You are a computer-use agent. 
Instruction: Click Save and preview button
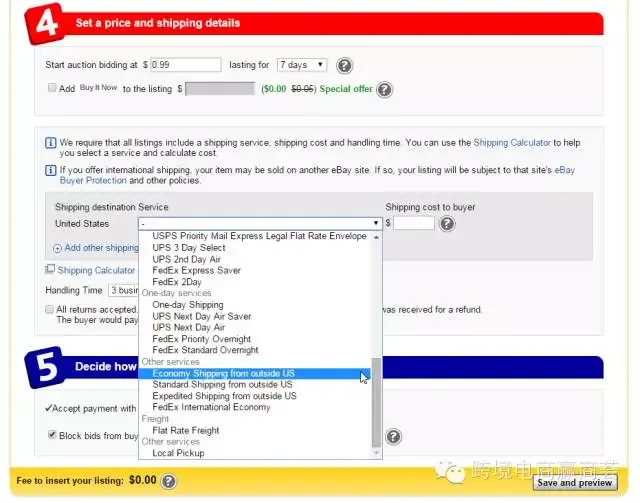pos(575,483)
